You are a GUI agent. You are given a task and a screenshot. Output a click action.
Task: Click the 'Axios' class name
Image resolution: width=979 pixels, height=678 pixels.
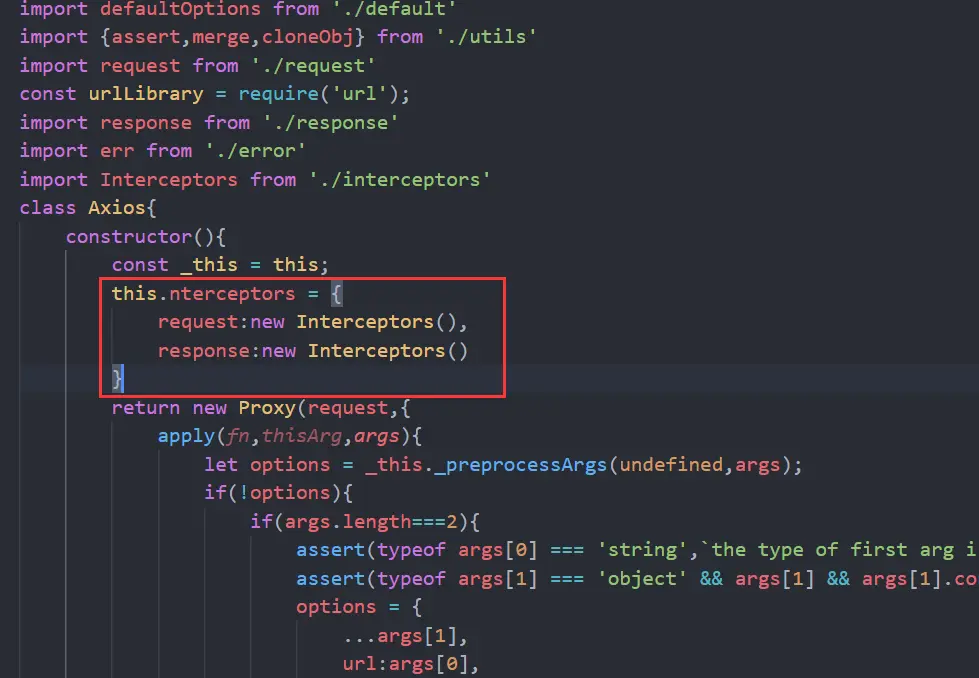click(x=117, y=208)
